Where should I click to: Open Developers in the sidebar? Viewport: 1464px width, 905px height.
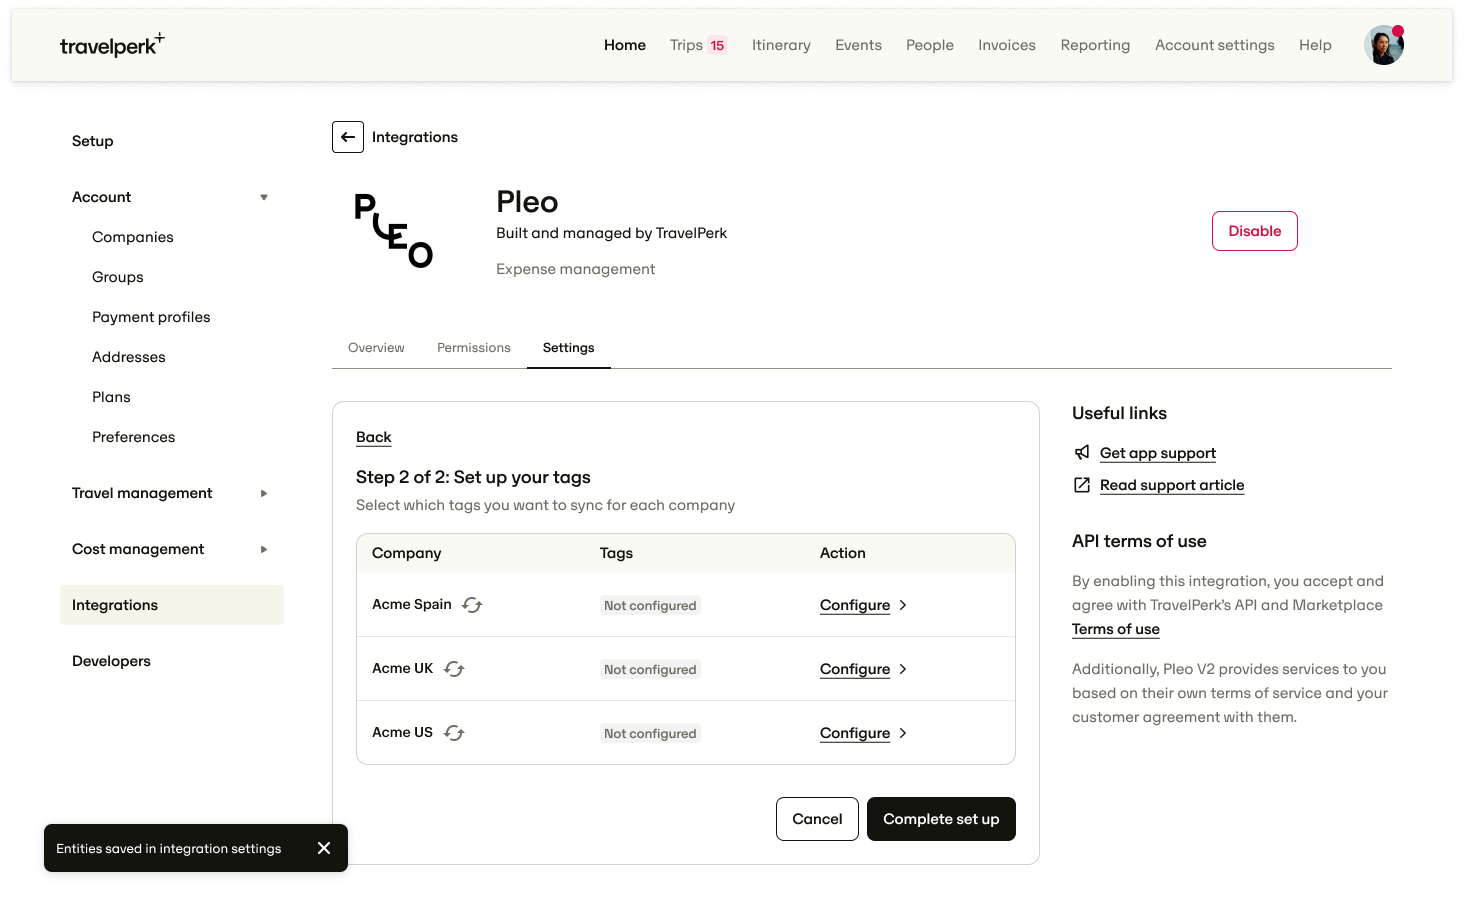click(111, 661)
